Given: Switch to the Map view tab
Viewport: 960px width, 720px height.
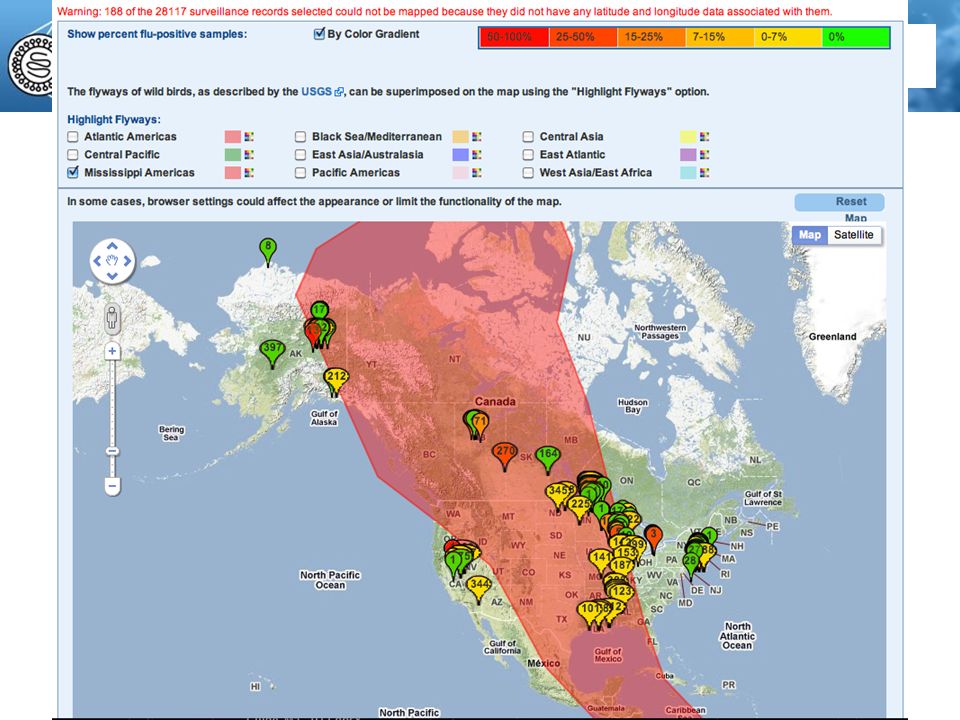Looking at the screenshot, I should point(809,234).
